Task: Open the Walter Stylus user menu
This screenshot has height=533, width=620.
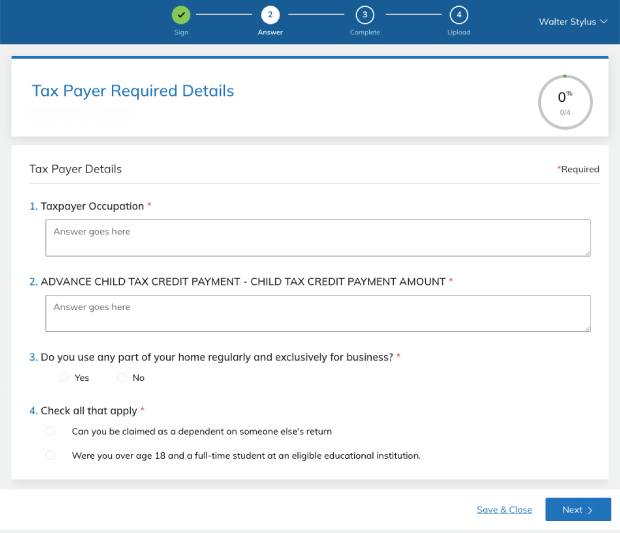Action: click(x=573, y=21)
